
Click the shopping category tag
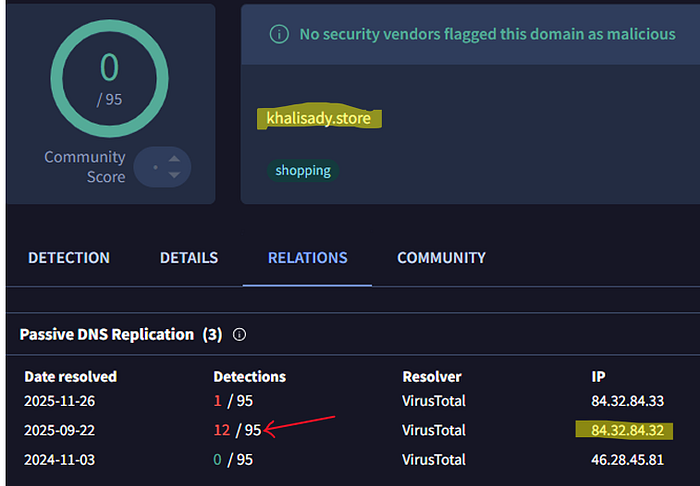coord(303,170)
